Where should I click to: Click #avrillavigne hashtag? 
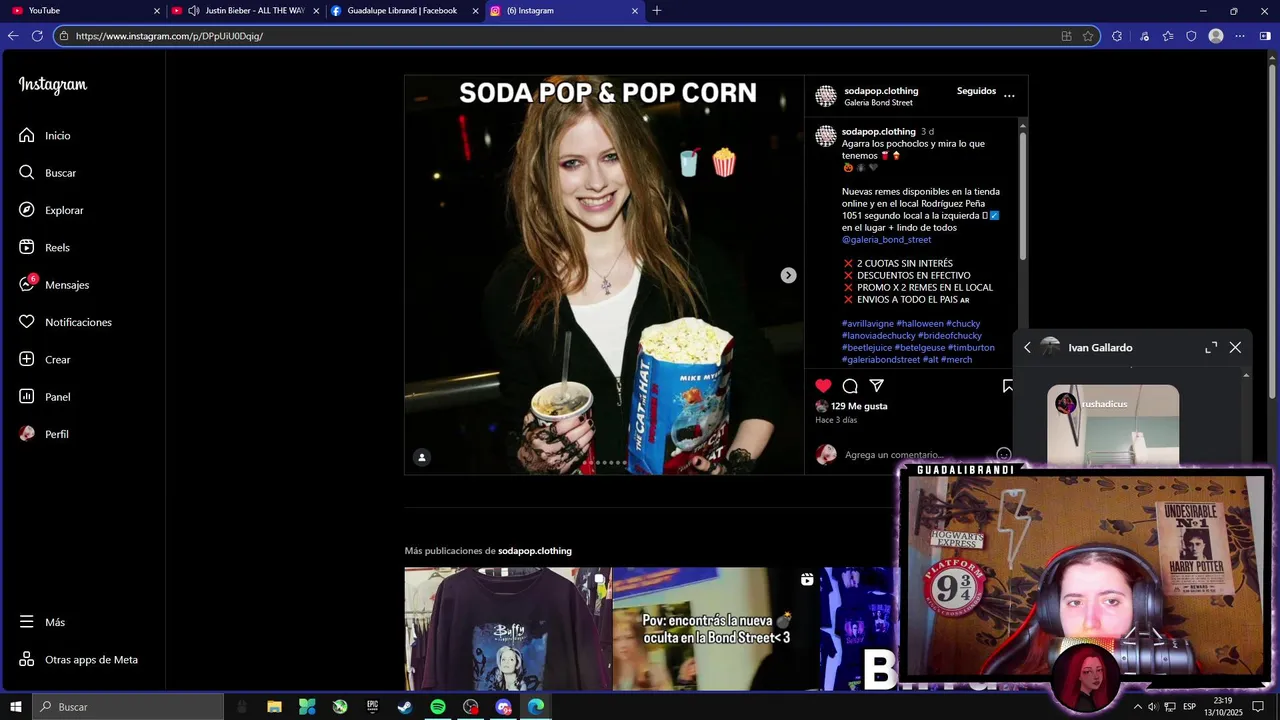coord(868,324)
